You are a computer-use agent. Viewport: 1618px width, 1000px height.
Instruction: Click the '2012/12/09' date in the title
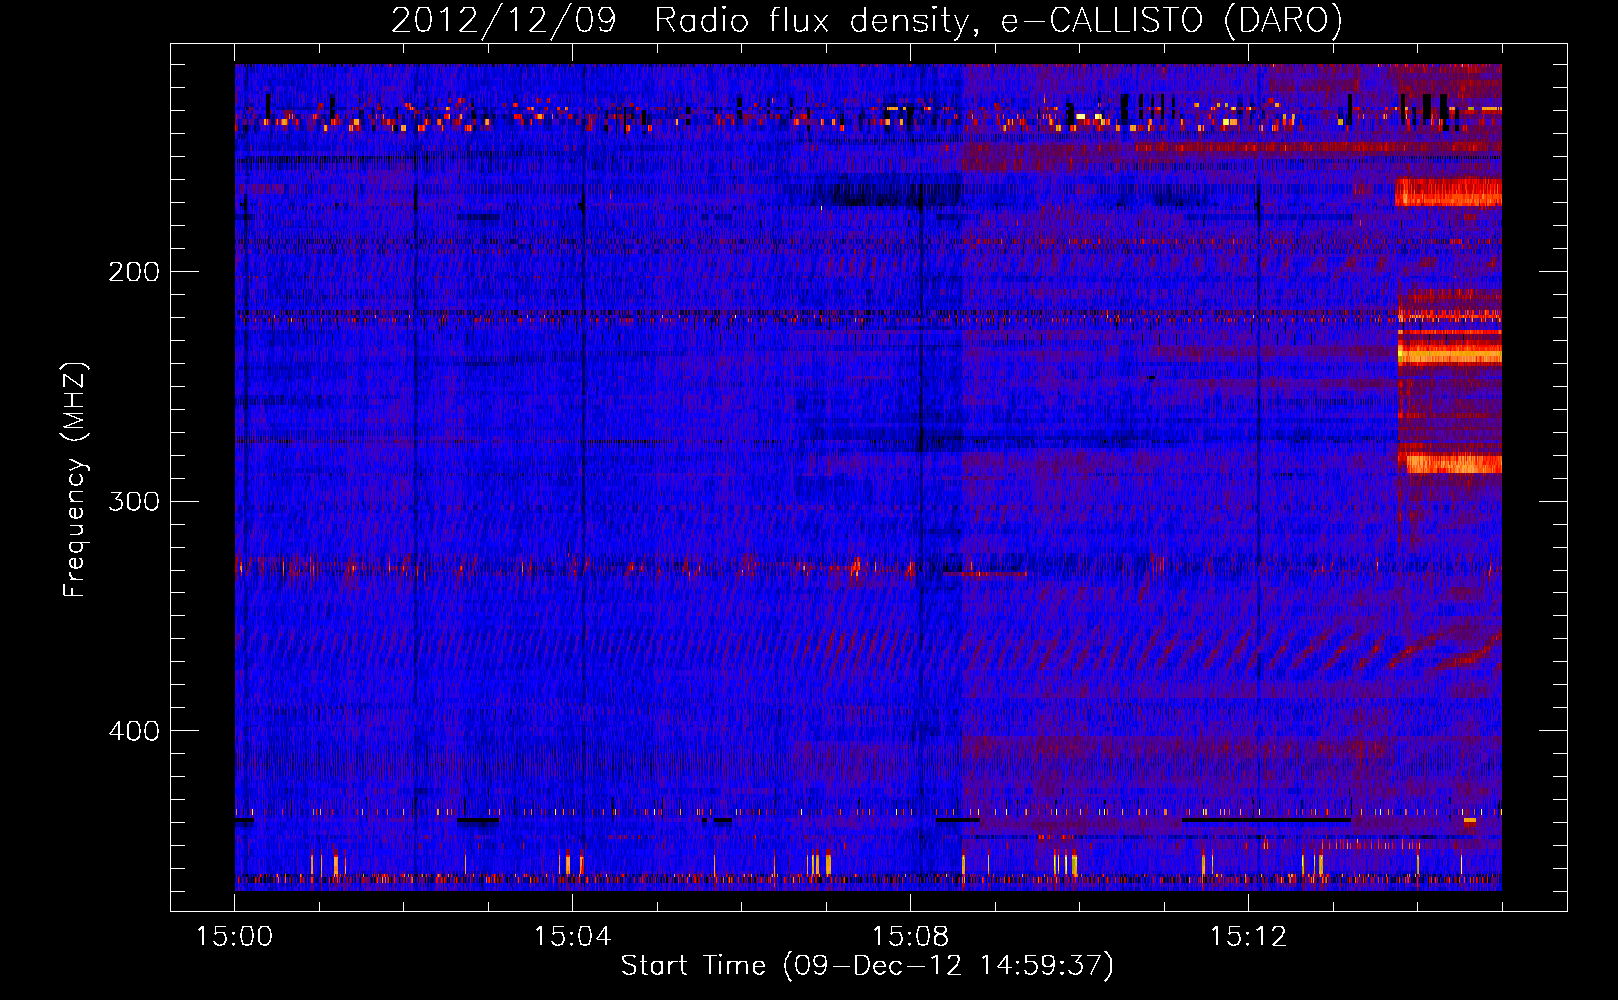click(503, 21)
